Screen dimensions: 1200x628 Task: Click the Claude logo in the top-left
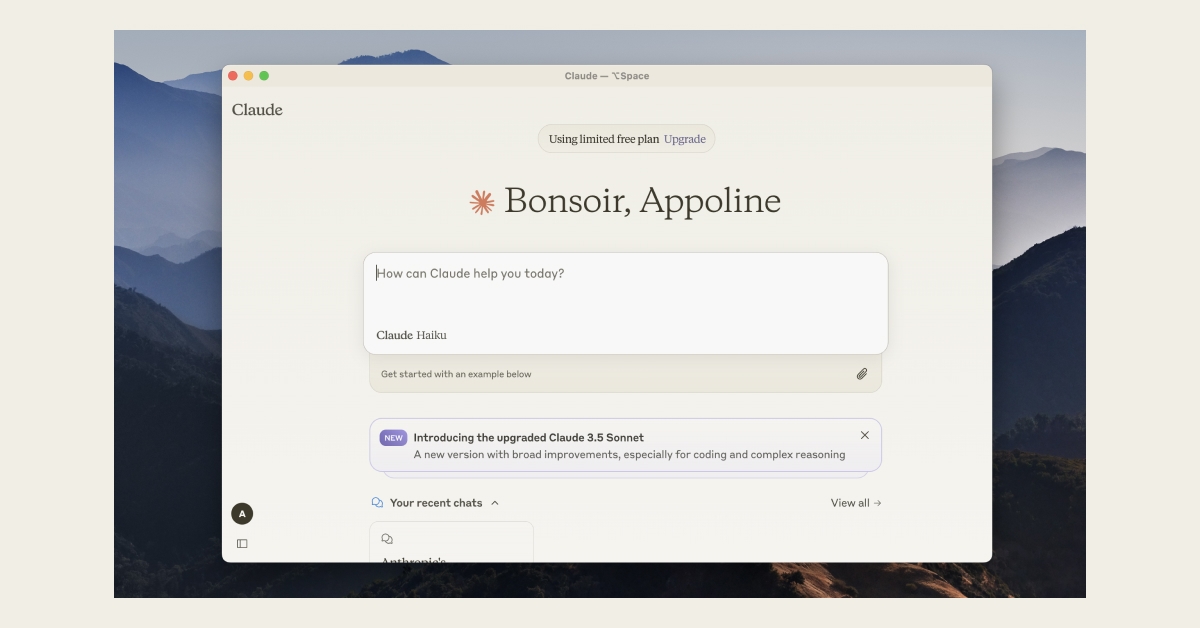pyautogui.click(x=257, y=110)
